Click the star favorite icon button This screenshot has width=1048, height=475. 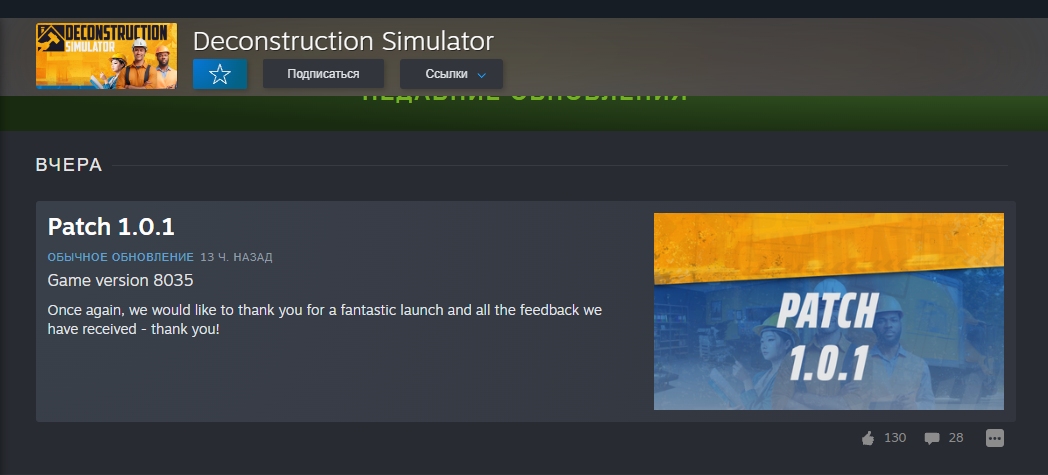pos(220,74)
